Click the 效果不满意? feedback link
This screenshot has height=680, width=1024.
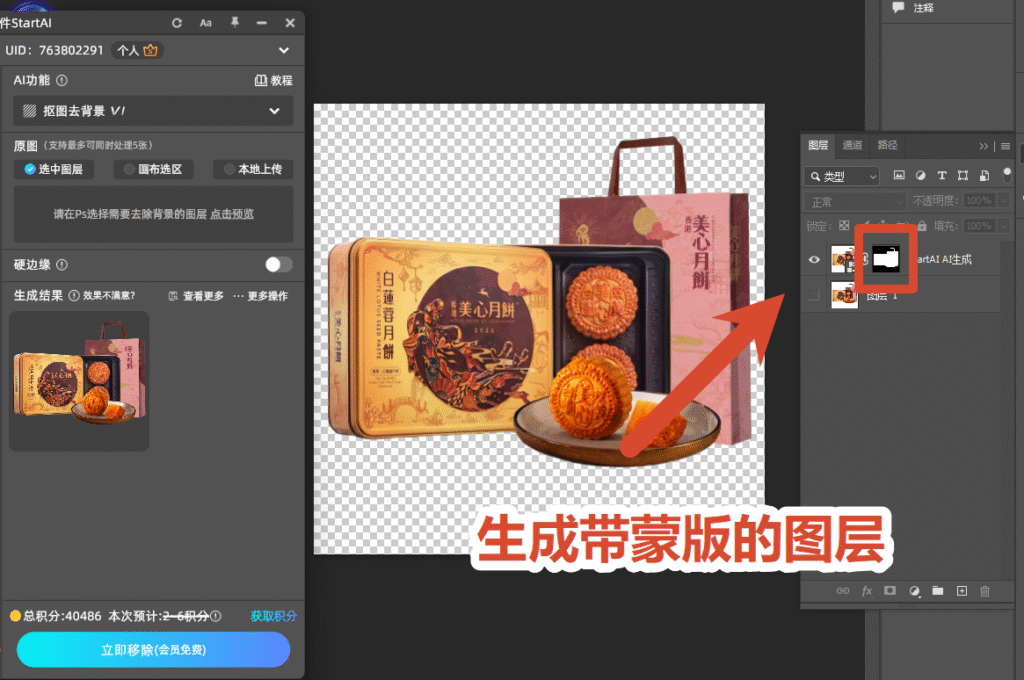(x=109, y=295)
